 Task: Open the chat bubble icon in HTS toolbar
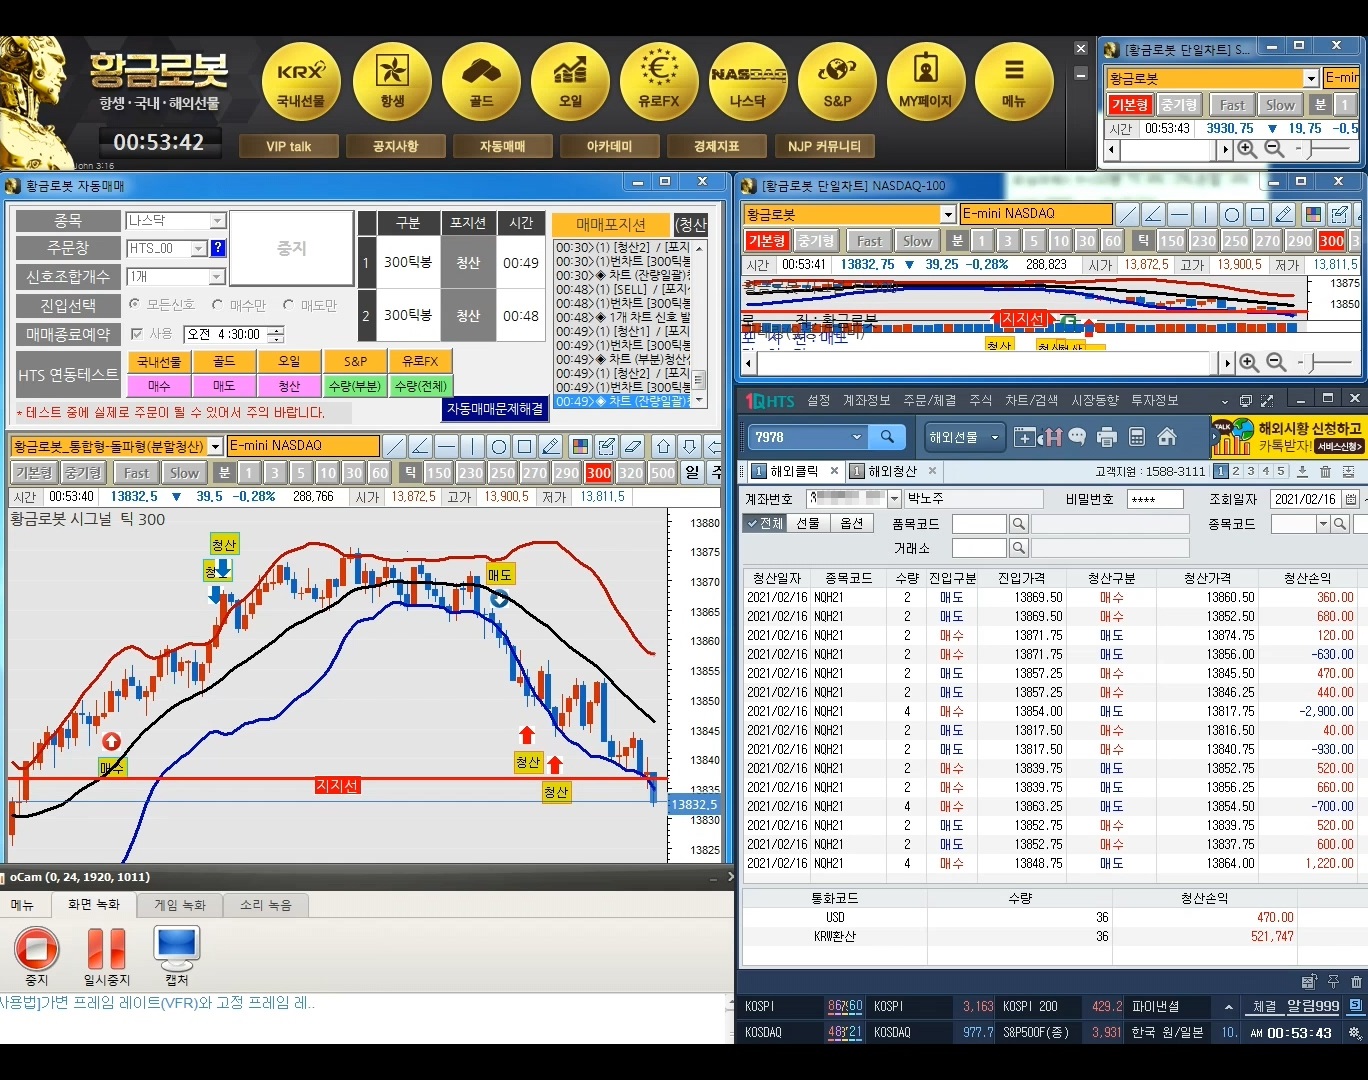pos(1077,437)
